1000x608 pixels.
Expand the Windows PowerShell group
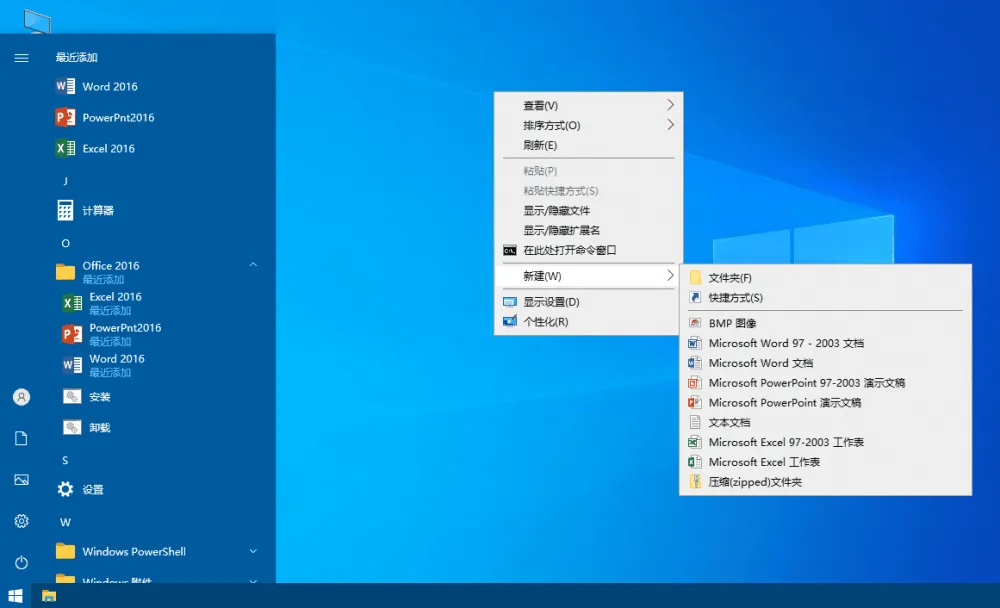(253, 551)
